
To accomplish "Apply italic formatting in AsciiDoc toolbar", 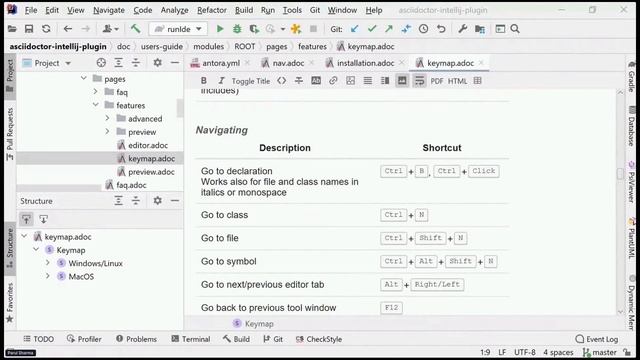I will pyautogui.click(x=221, y=81).
